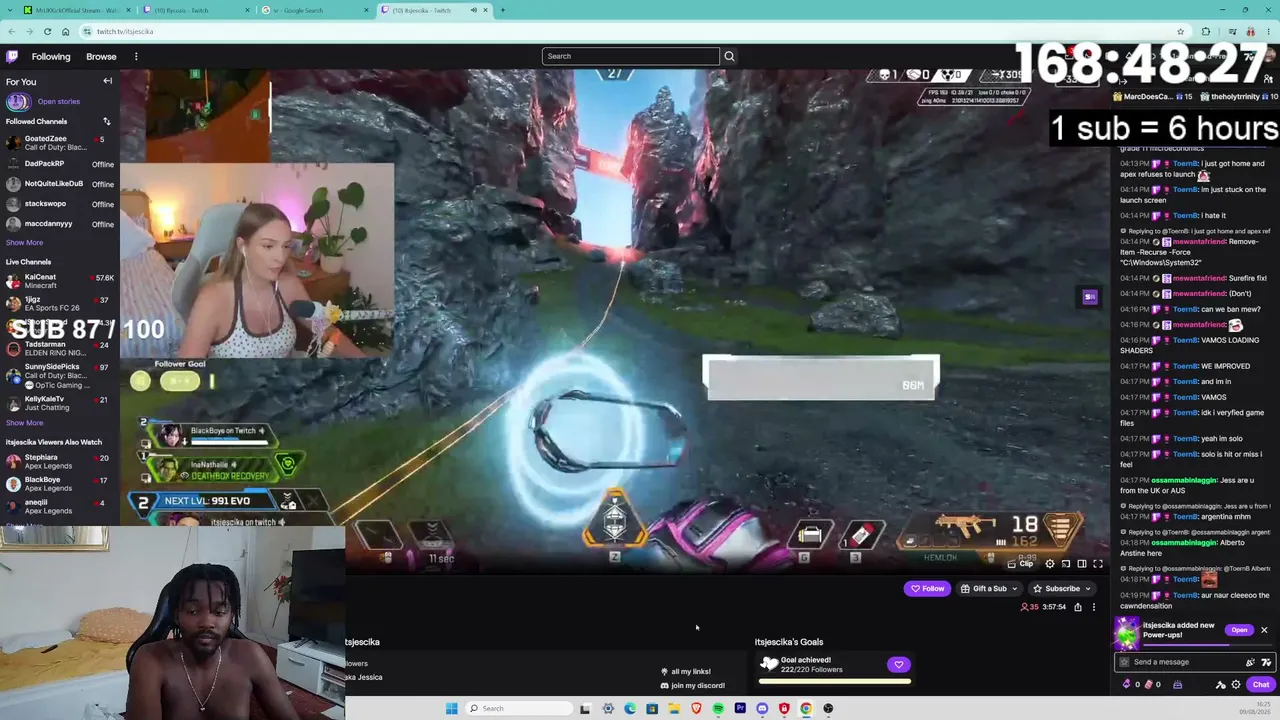Share the stream with the share icon
Image resolution: width=1280 pixels, height=720 pixels.
pyautogui.click(x=1078, y=607)
